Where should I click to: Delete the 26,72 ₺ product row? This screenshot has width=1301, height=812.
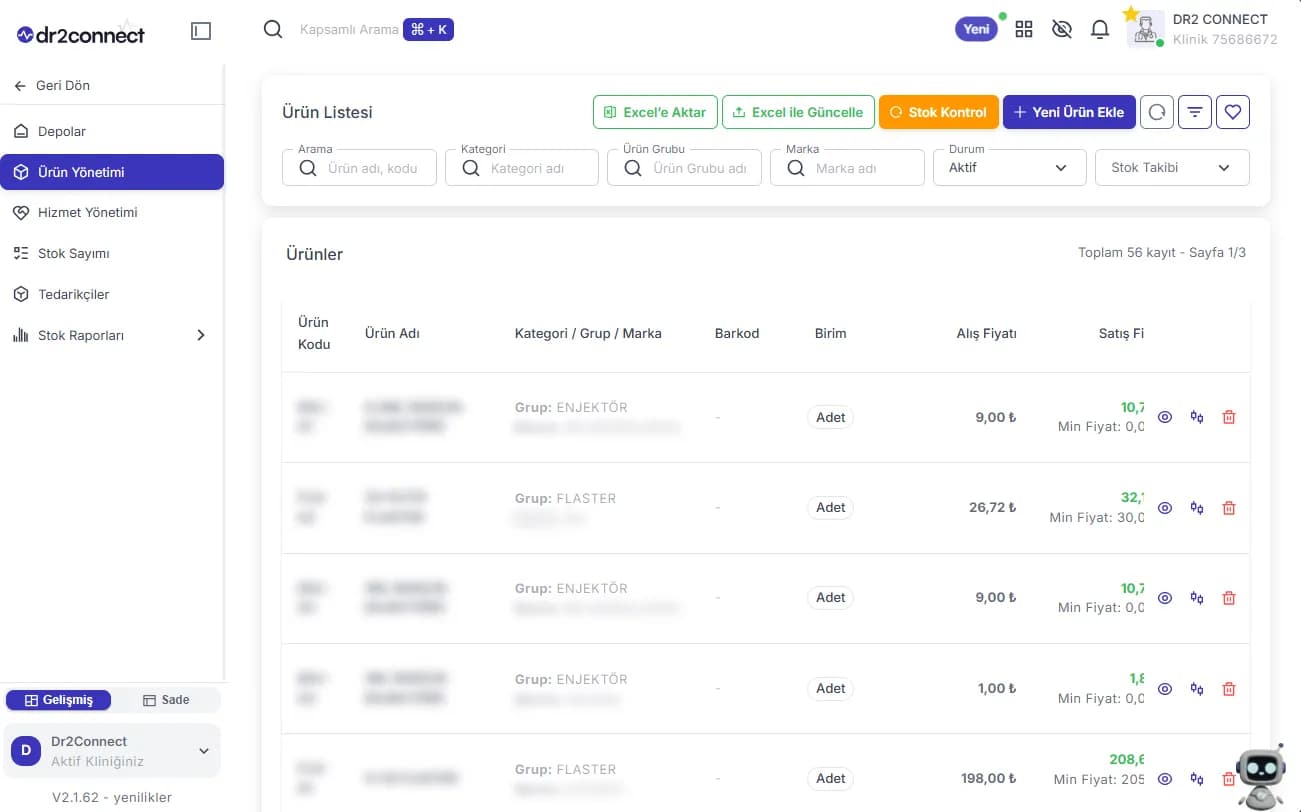click(x=1229, y=508)
